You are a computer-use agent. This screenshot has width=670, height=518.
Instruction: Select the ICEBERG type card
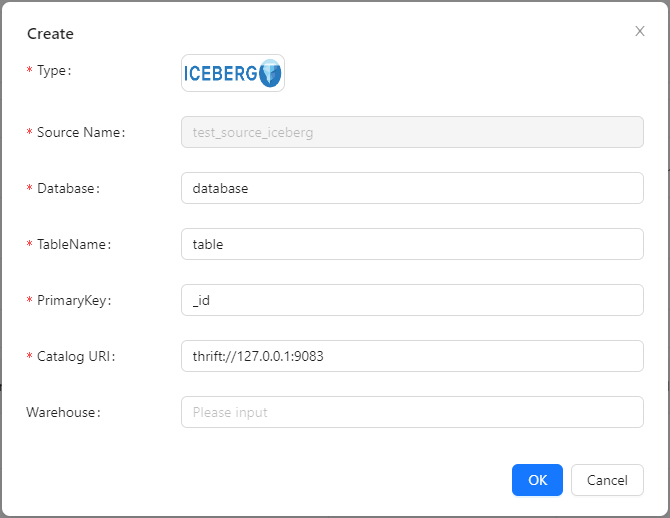pos(232,73)
